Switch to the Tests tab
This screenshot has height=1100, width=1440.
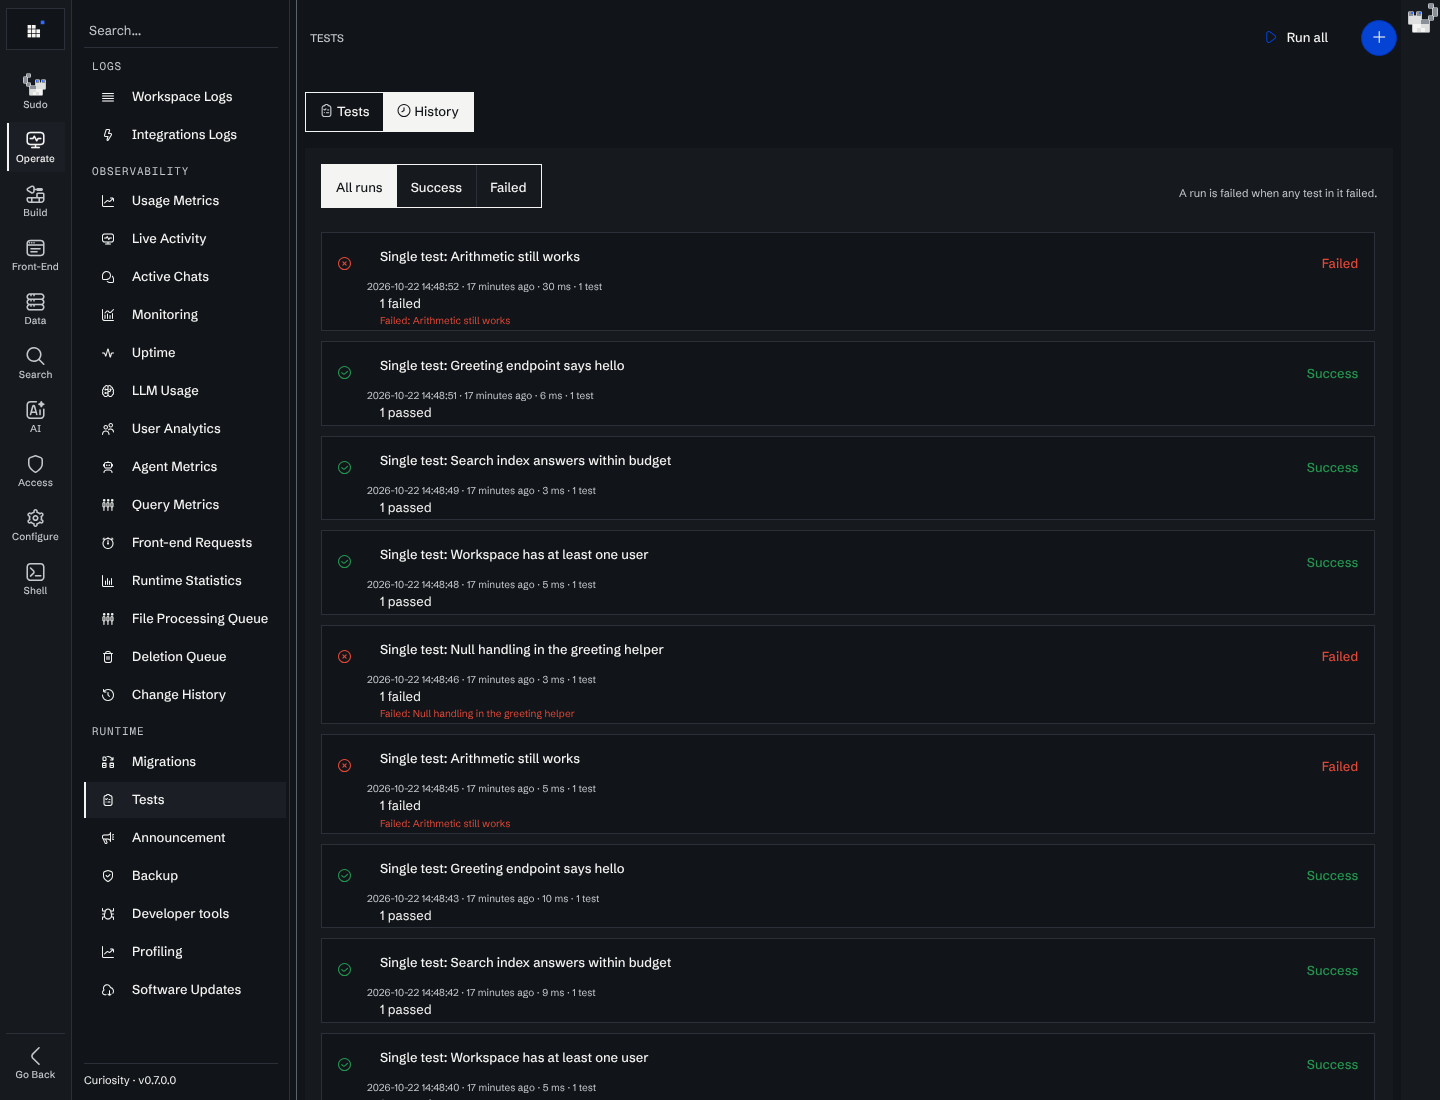(345, 112)
